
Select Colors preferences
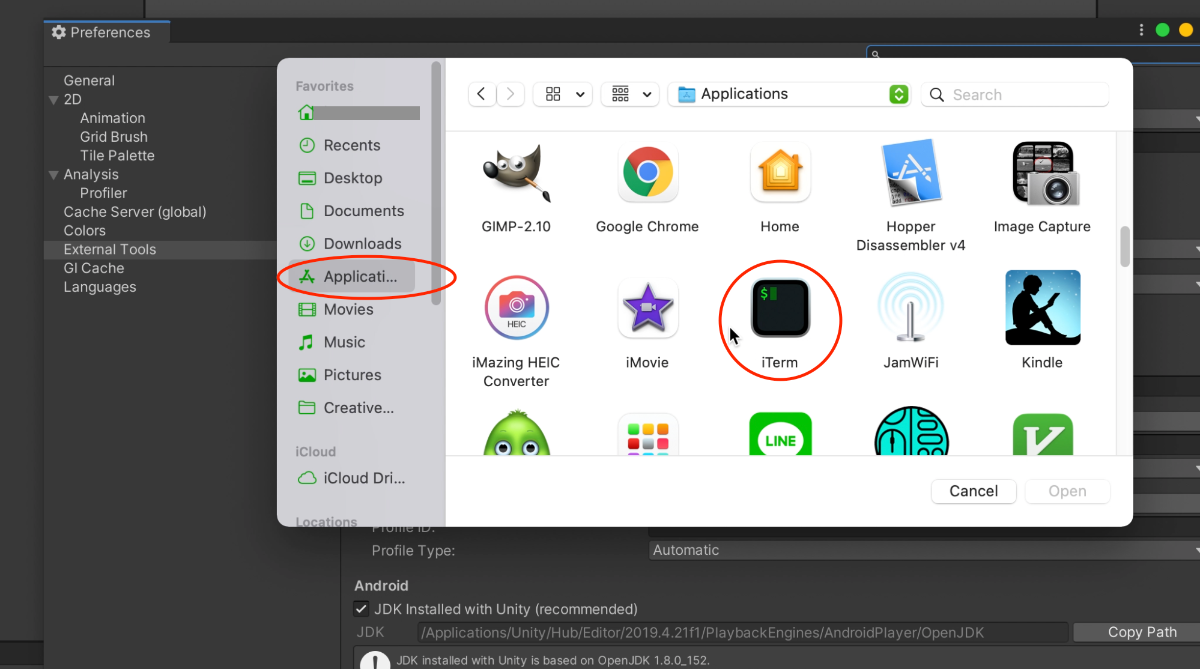[84, 231]
